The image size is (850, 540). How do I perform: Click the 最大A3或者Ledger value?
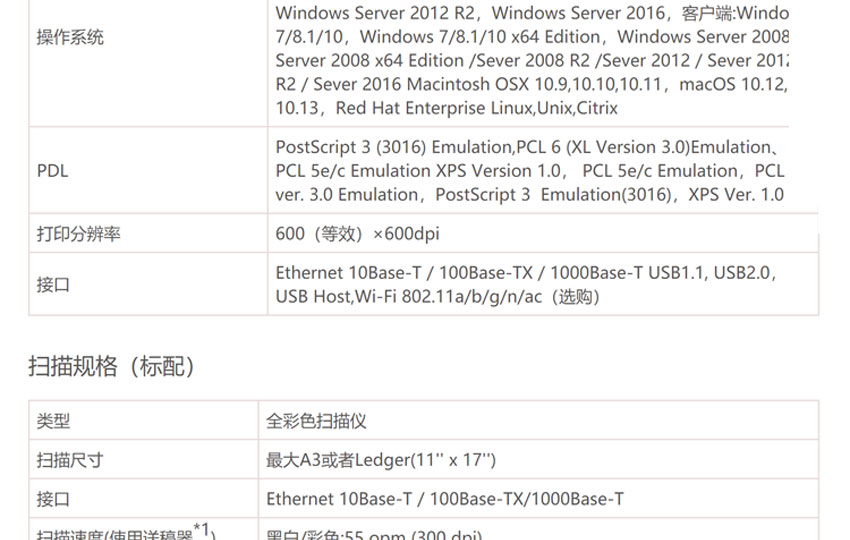click(381, 460)
